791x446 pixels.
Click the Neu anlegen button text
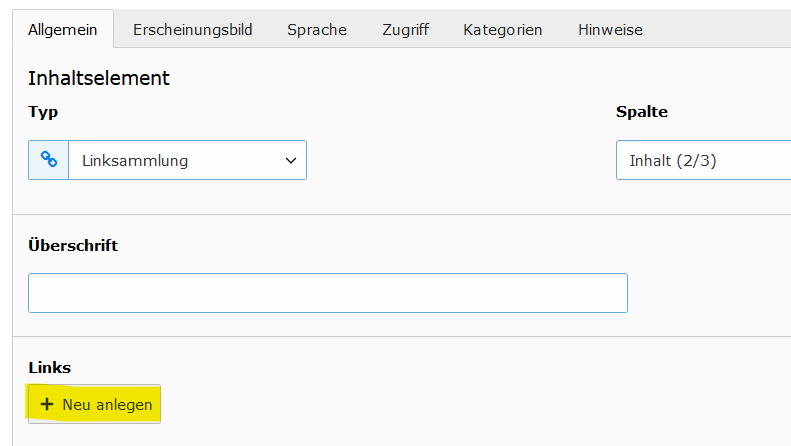107,405
